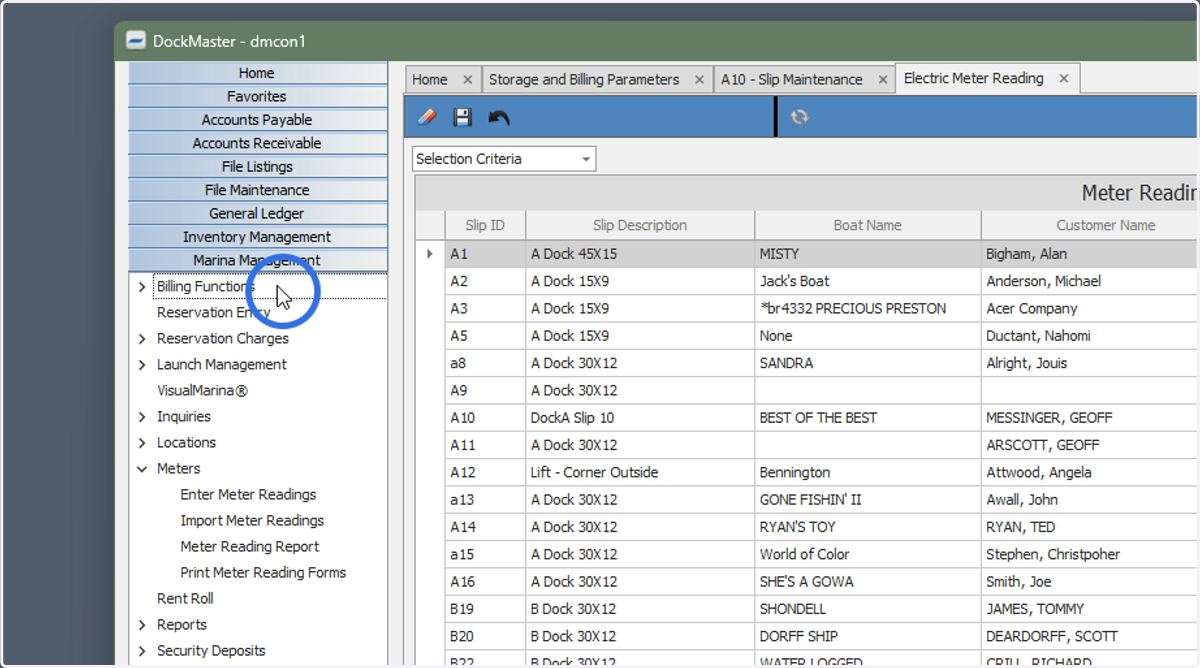The width and height of the screenshot is (1200, 668).
Task: Switch to the Home tab
Action: (430, 80)
